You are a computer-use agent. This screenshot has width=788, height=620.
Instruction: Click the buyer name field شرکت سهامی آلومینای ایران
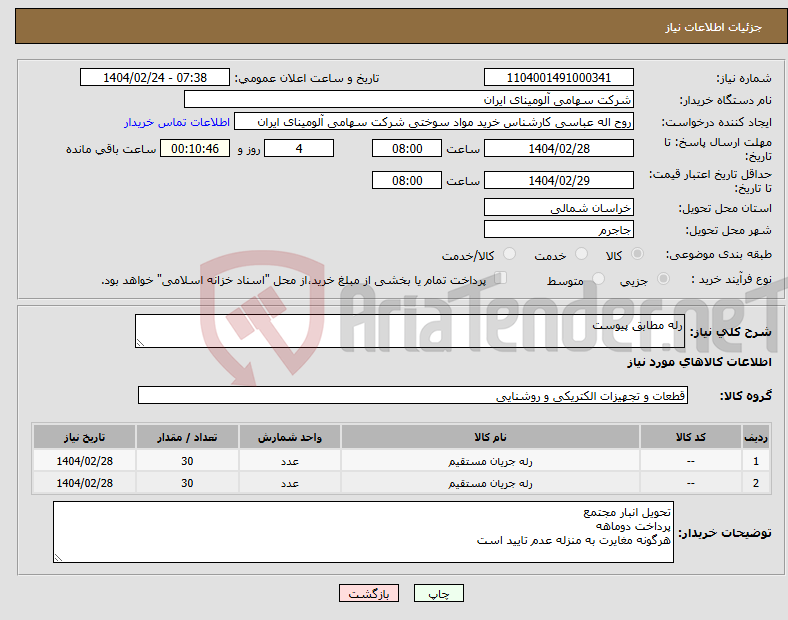(x=409, y=99)
